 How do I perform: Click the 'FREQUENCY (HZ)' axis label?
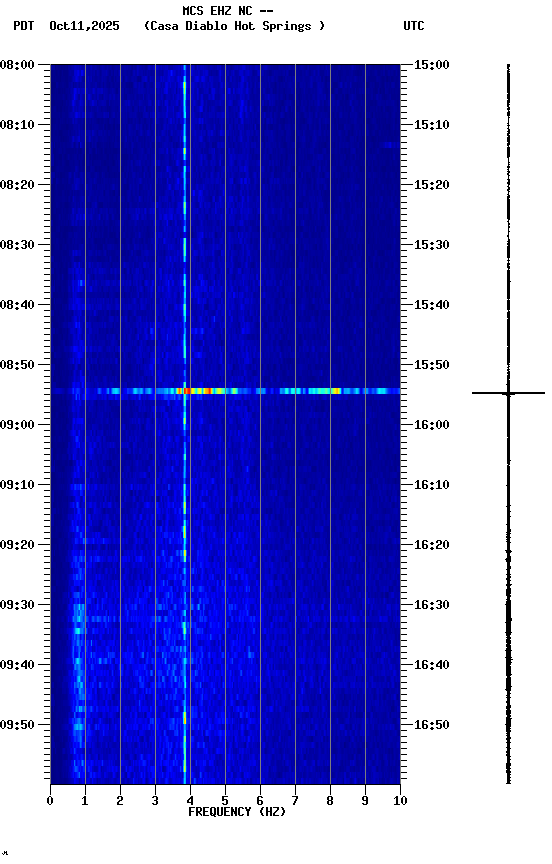237,812
